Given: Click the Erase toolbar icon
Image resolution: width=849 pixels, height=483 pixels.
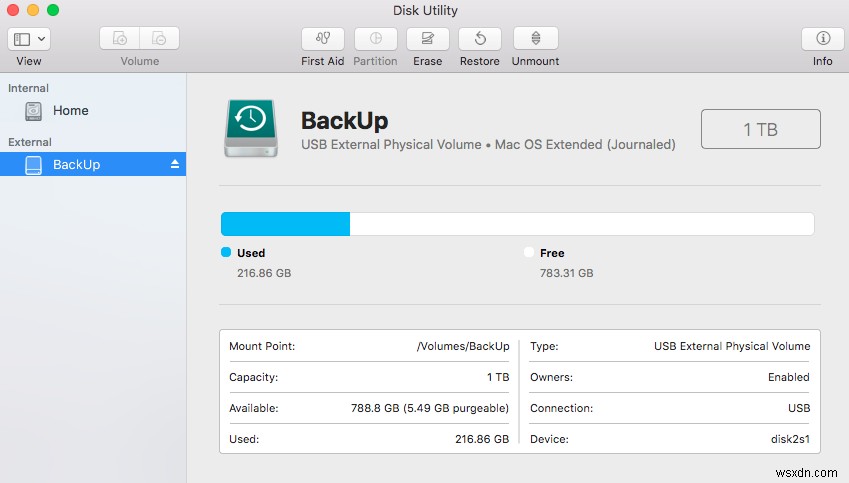Looking at the screenshot, I should click(x=427, y=38).
